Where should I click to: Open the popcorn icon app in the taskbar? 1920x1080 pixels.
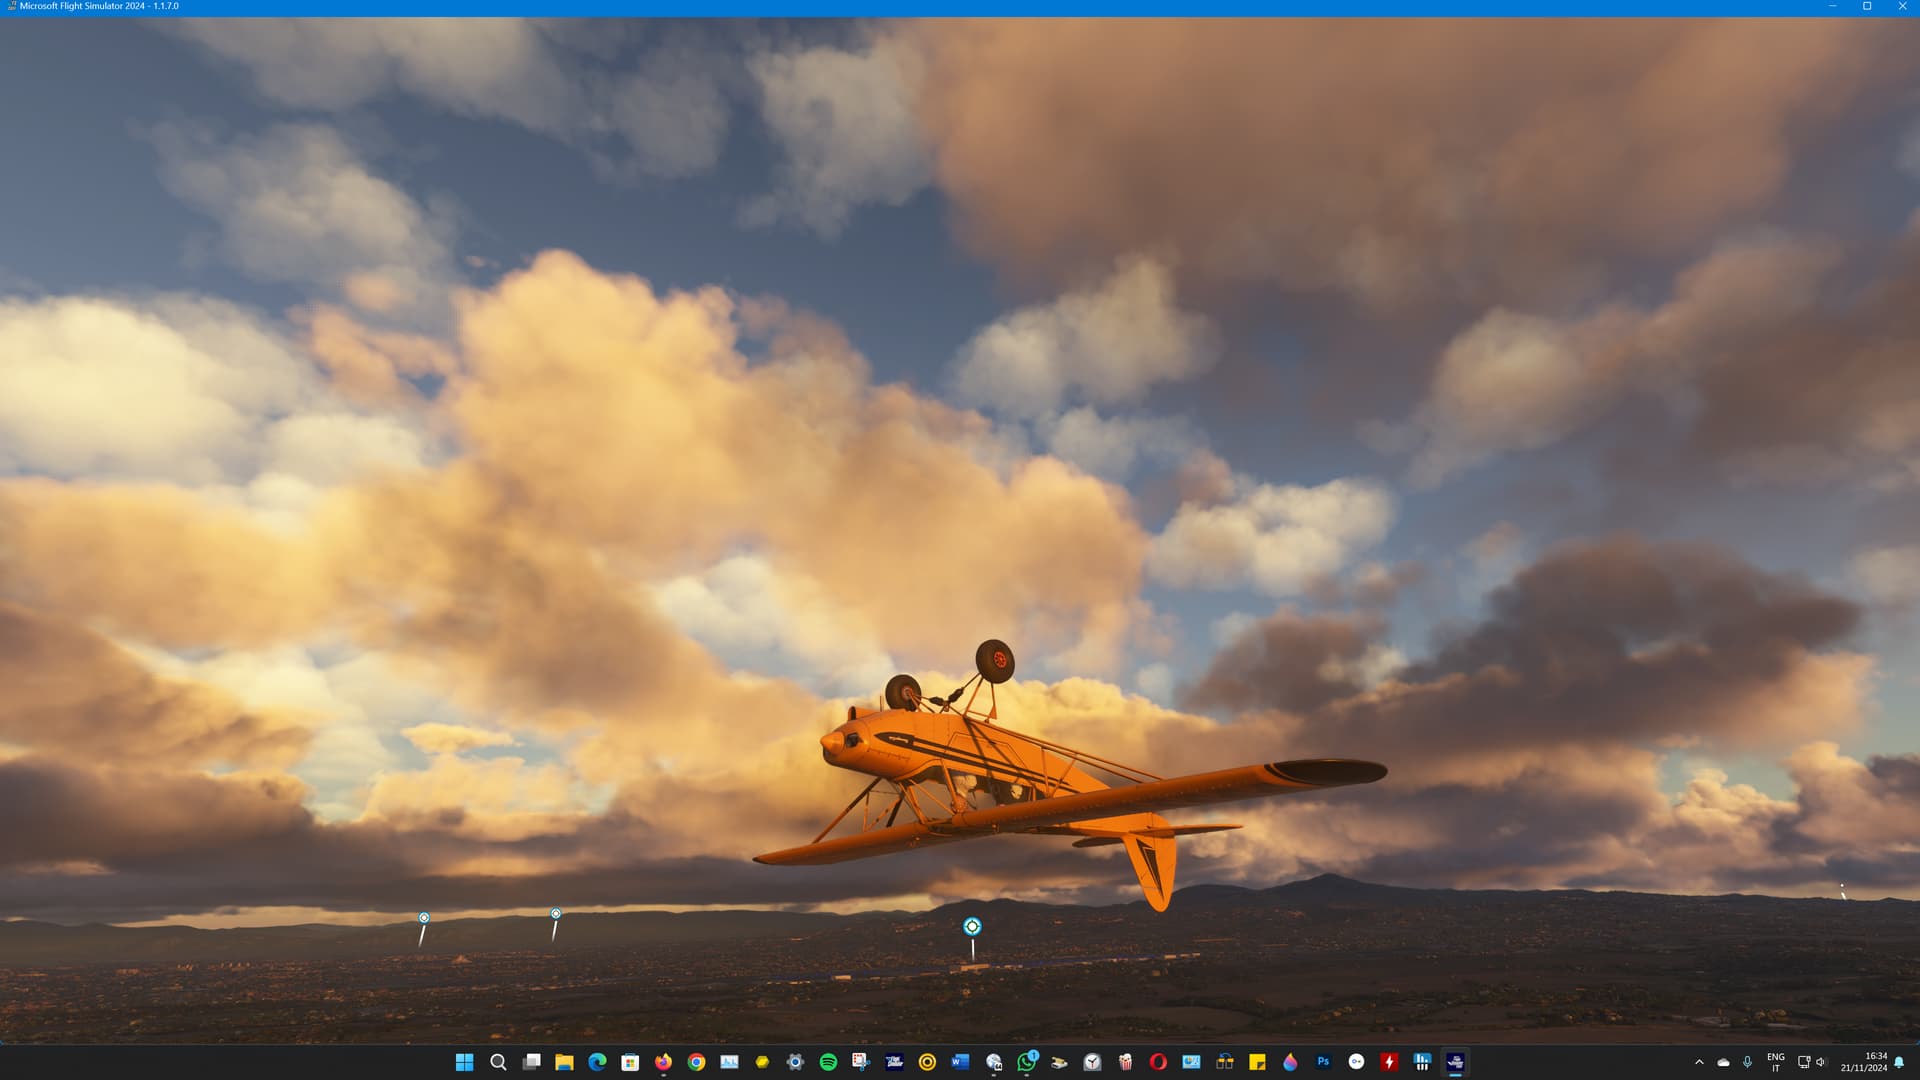(x=1125, y=1062)
